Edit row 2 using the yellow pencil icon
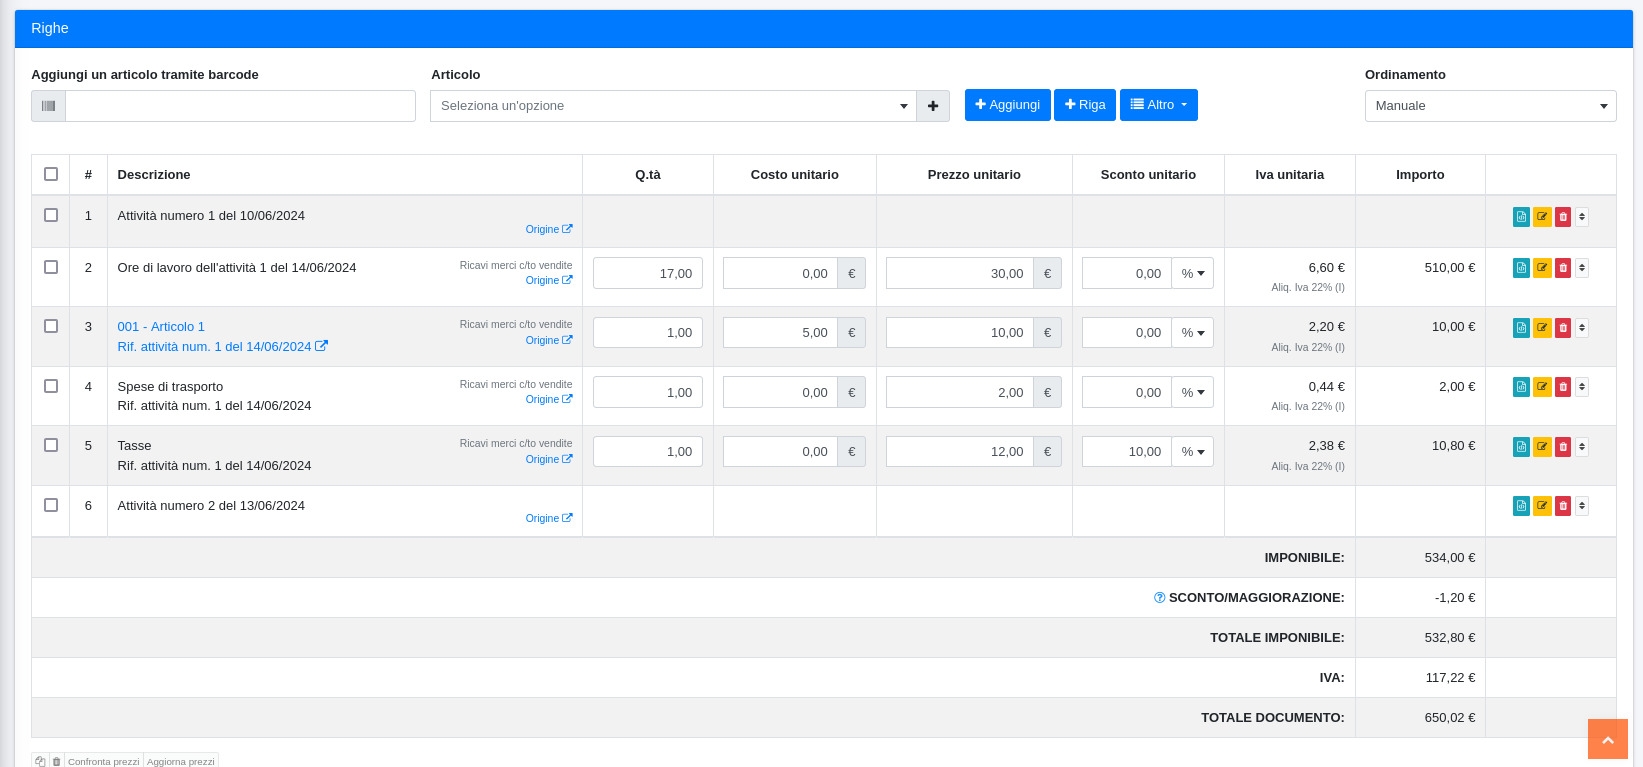The height and width of the screenshot is (767, 1643). pyautogui.click(x=1542, y=268)
